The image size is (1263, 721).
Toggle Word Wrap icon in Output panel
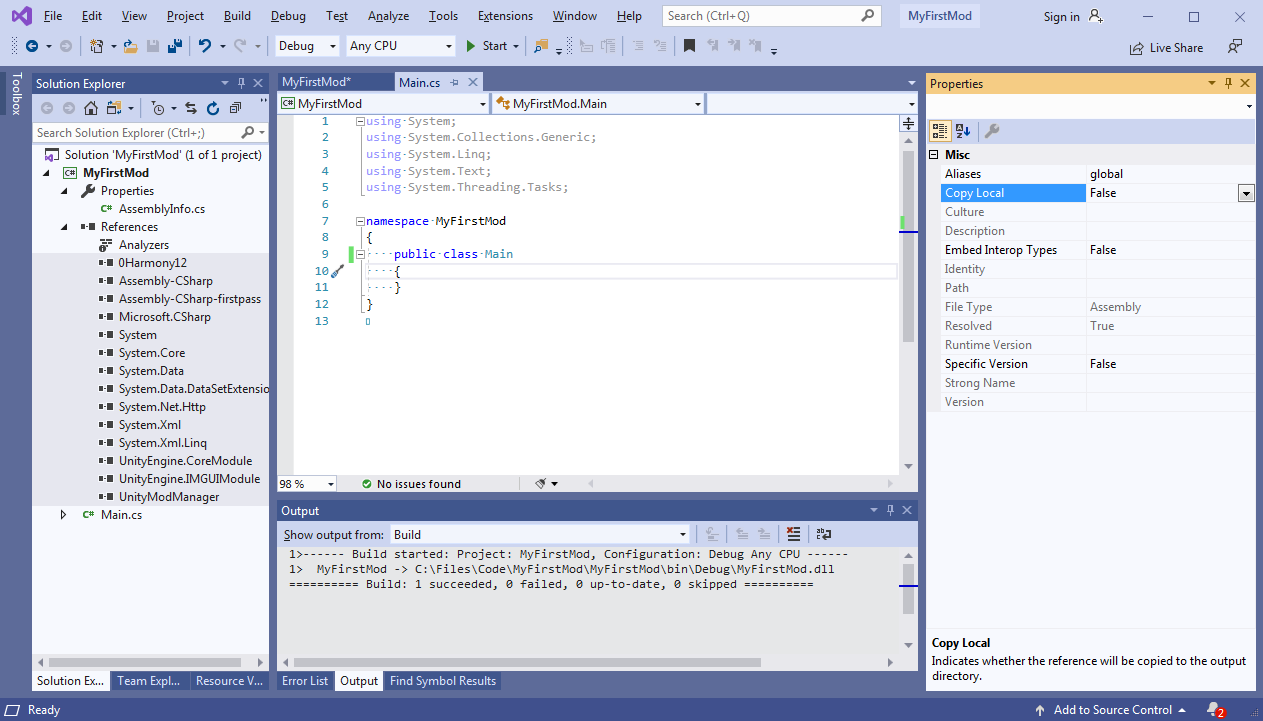824,534
